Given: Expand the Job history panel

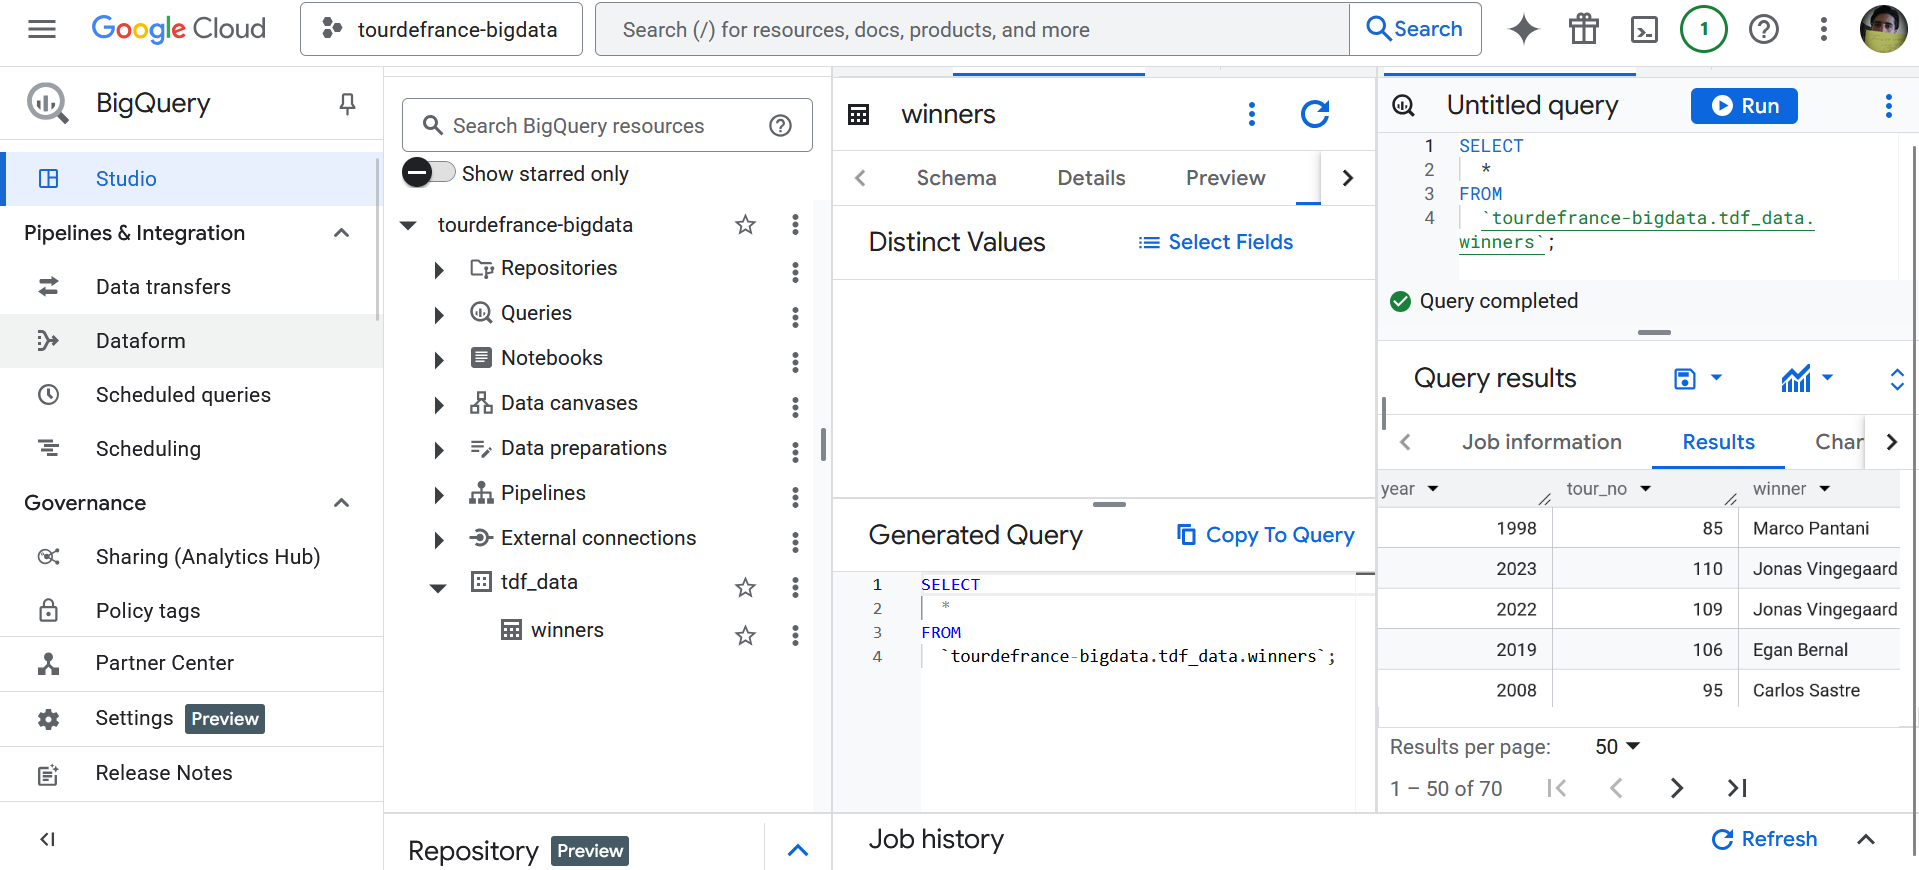Looking at the screenshot, I should (1866, 839).
